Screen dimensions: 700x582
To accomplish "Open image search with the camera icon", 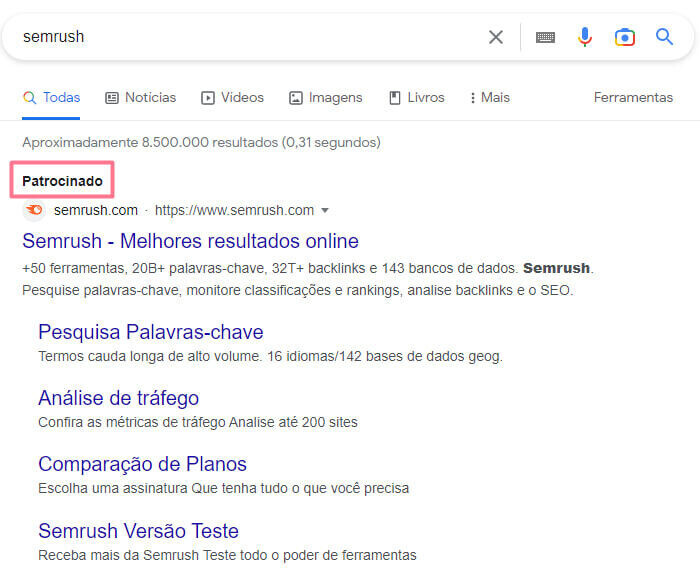I will [625, 37].
